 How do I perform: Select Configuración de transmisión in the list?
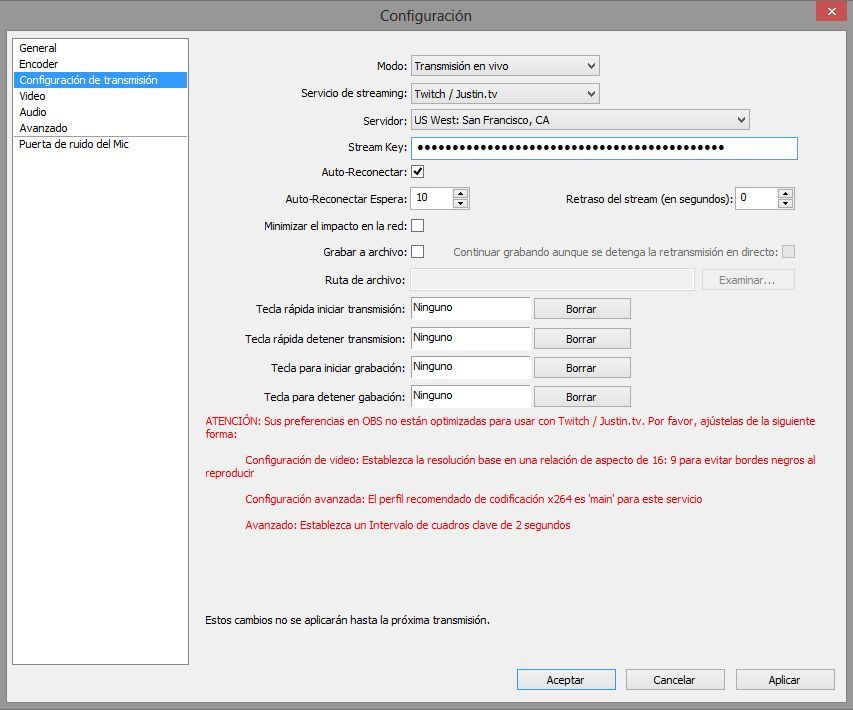tap(100, 80)
